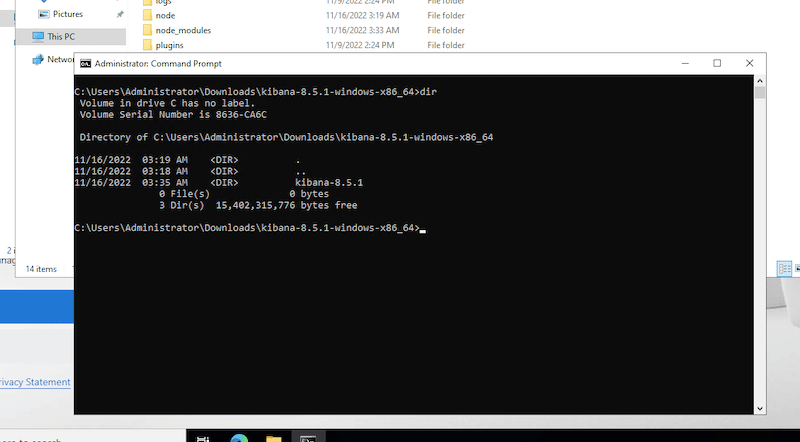Click the command prompt input line cursor

coord(422,229)
